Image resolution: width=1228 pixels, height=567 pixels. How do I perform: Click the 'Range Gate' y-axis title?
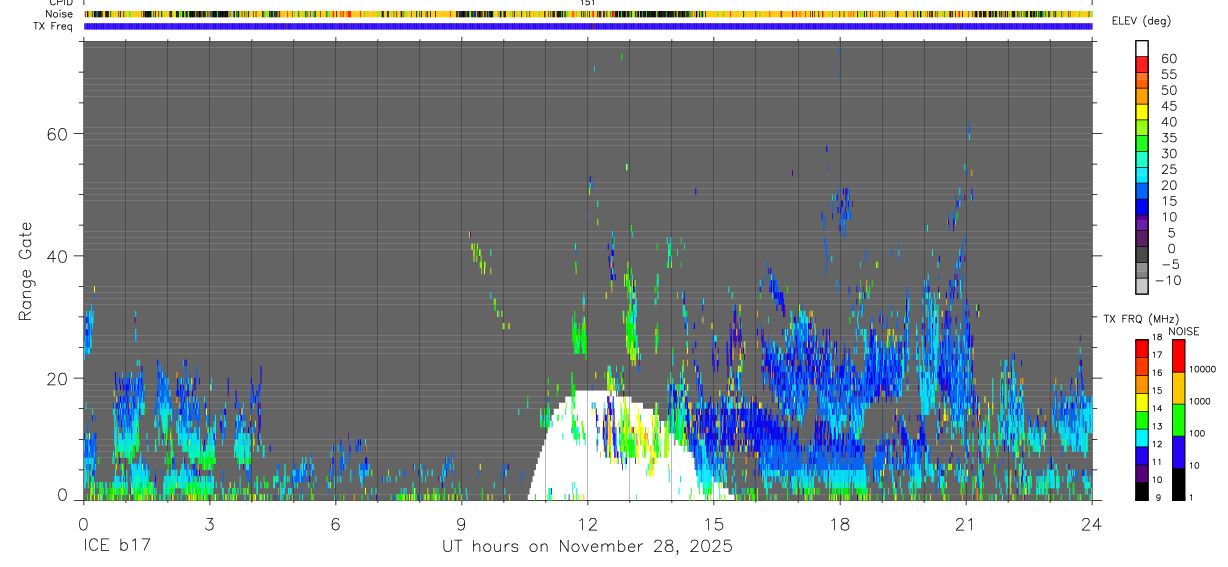(x=27, y=272)
